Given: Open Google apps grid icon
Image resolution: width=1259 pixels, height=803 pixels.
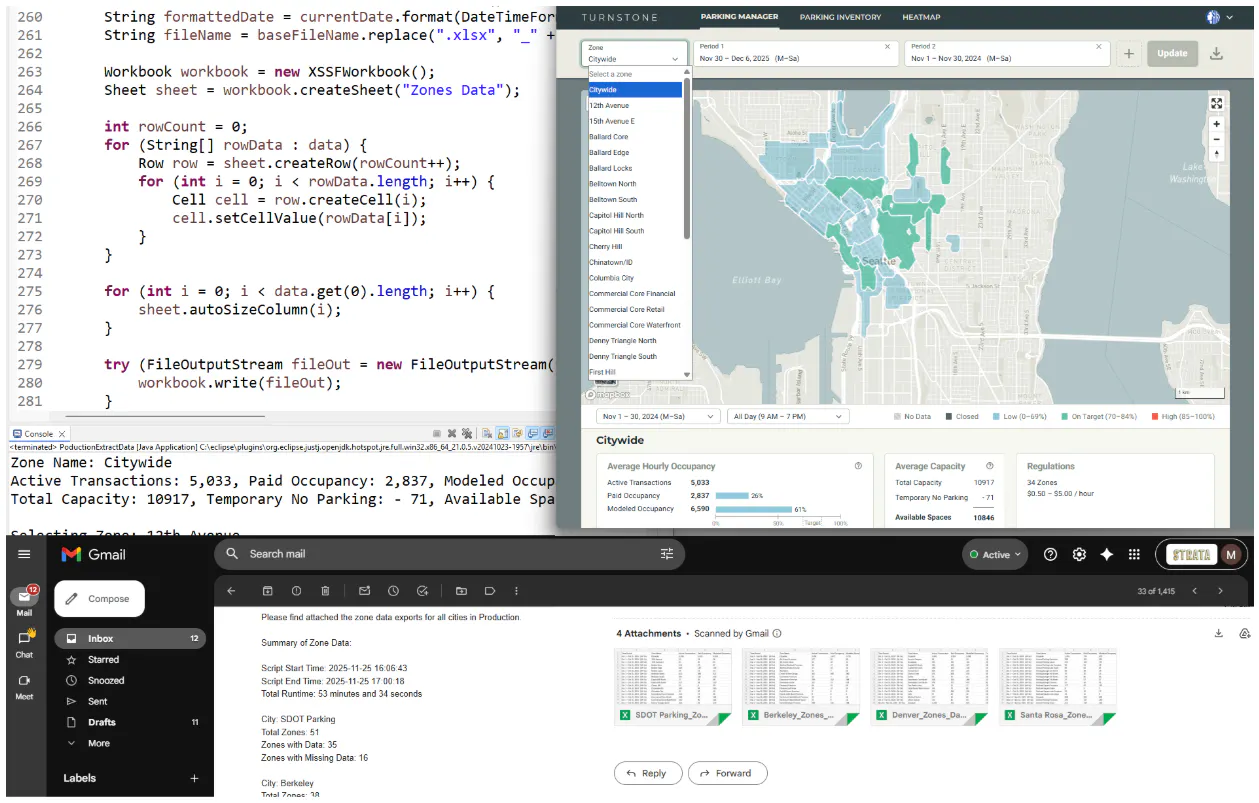Looking at the screenshot, I should (1134, 554).
